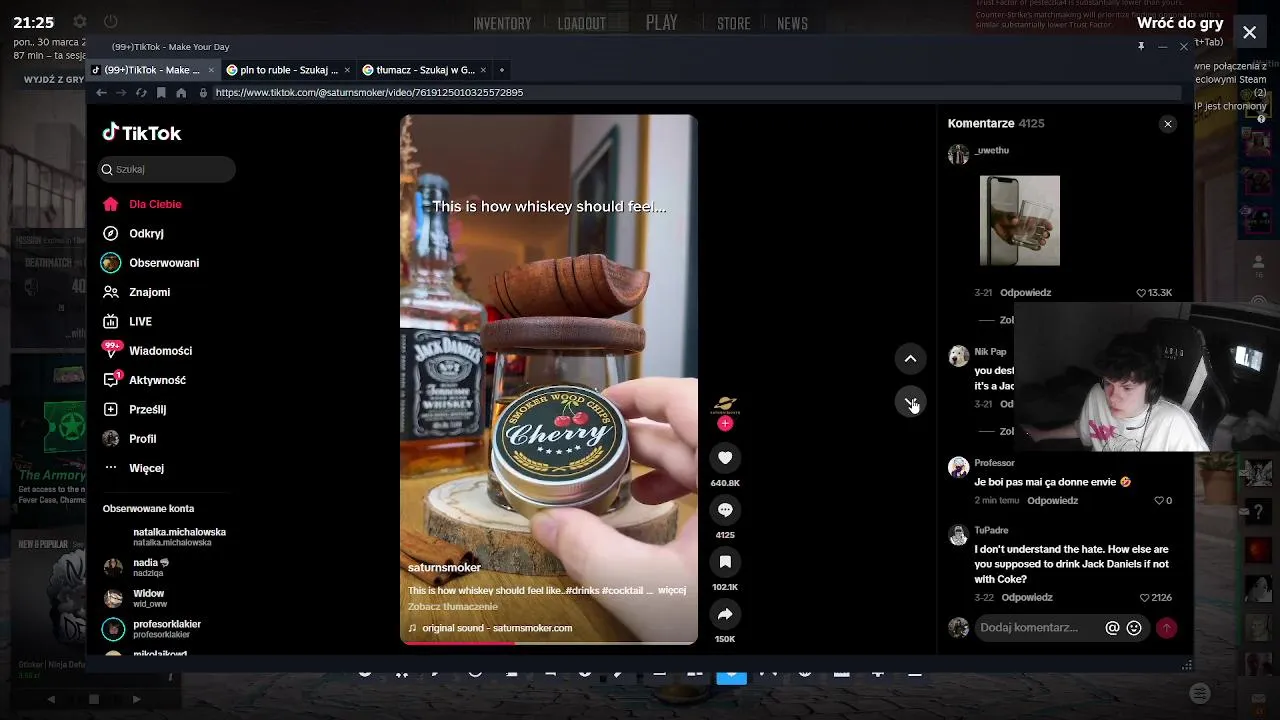Open Znajomi page

pos(137,292)
